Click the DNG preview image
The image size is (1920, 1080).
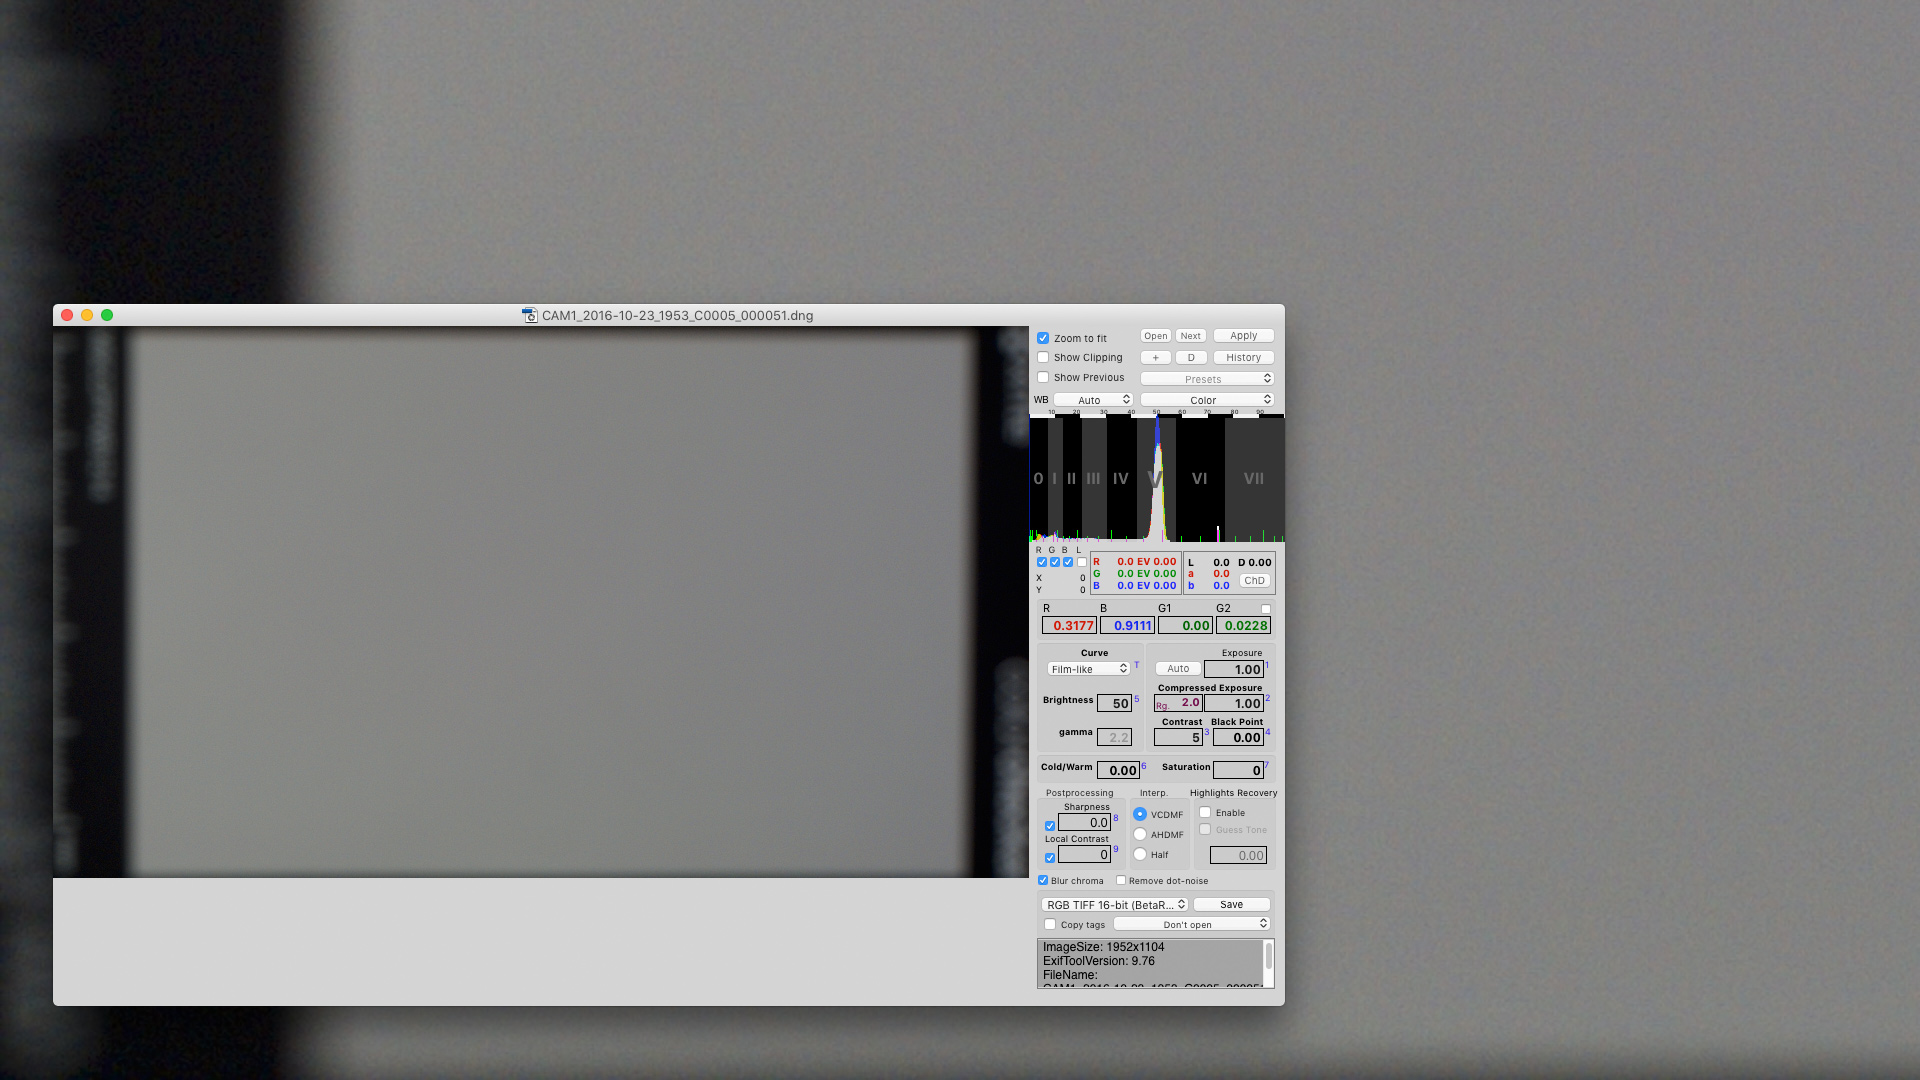click(541, 603)
